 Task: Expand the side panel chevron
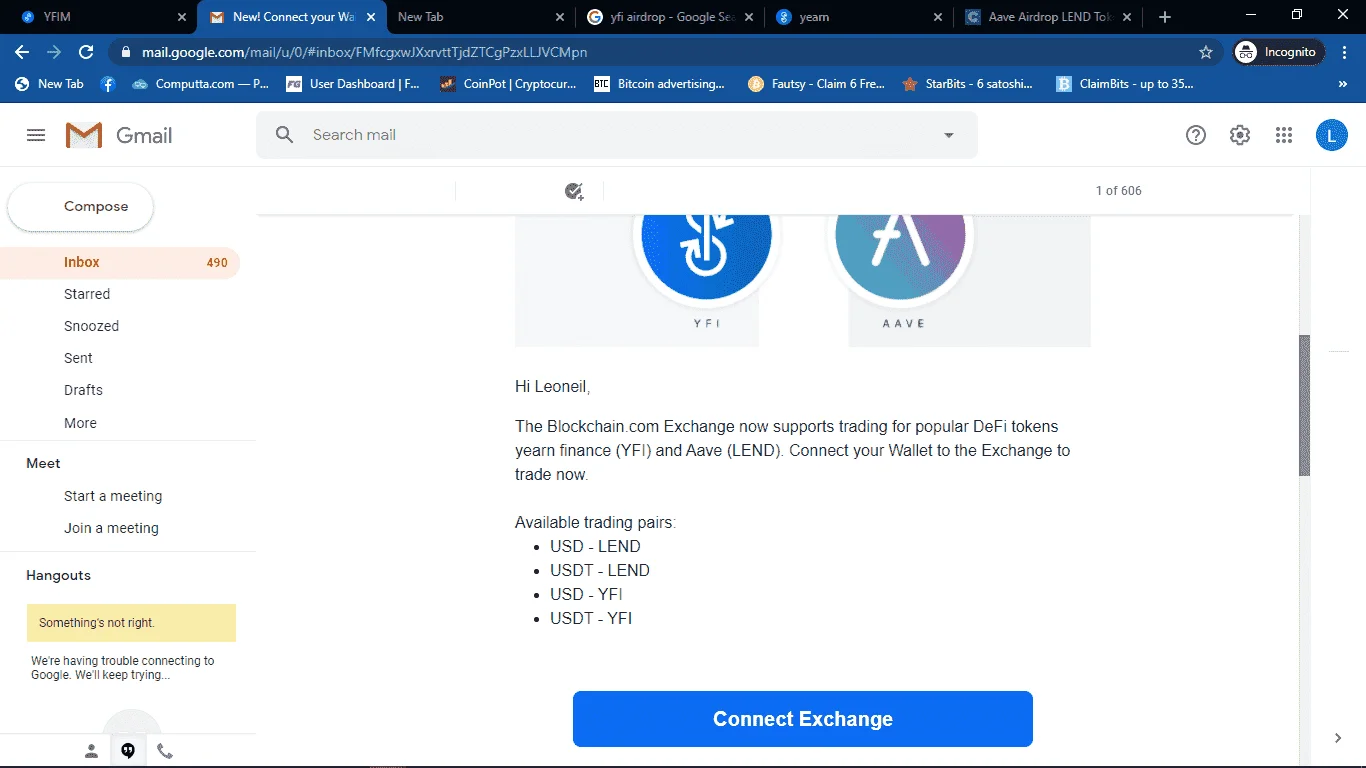click(1338, 738)
